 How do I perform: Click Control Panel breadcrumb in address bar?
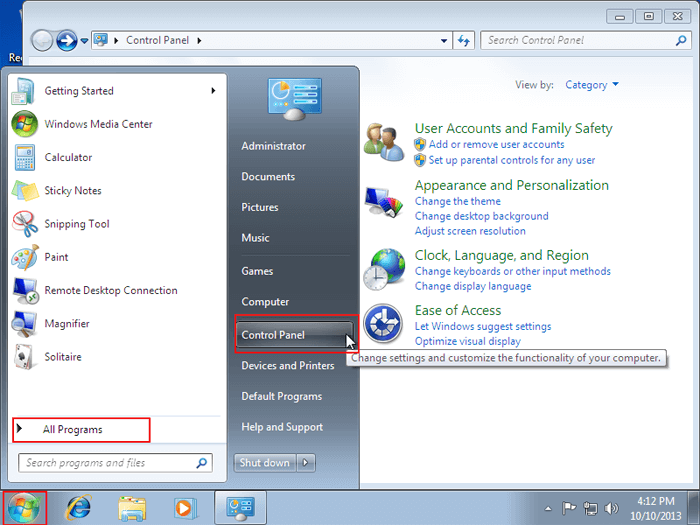pyautogui.click(x=158, y=41)
